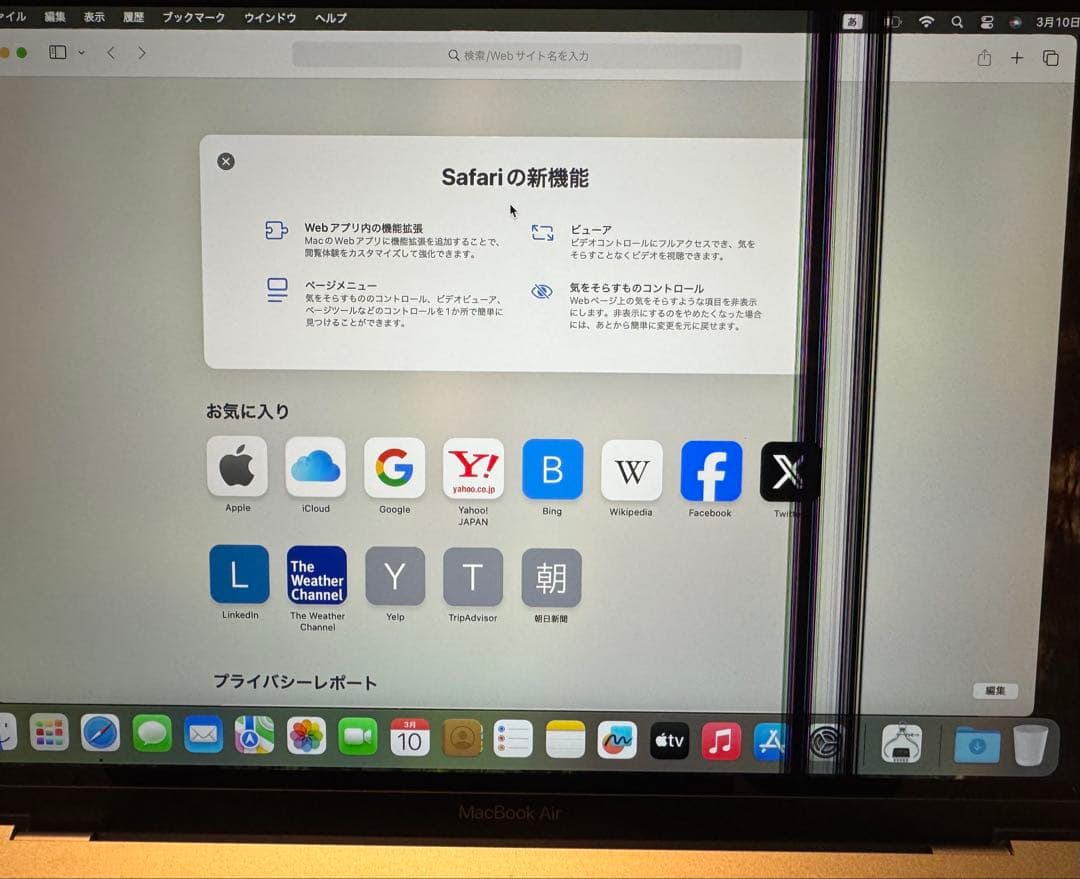Open Safari from the Dock
This screenshot has width=1080, height=879.
(x=101, y=733)
